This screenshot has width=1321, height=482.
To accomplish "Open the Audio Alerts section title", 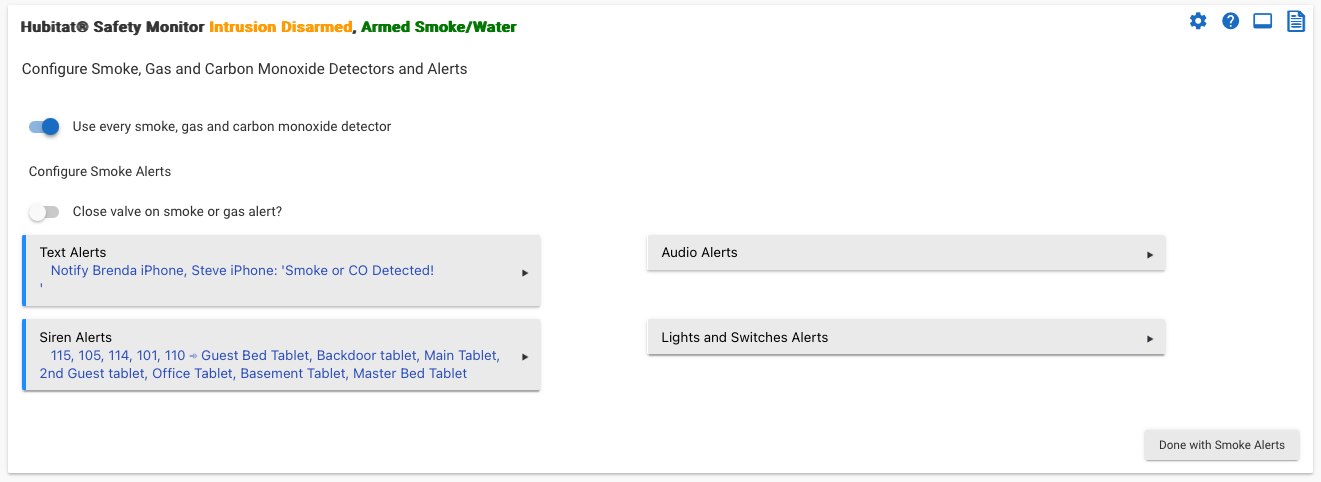I will coord(699,253).
